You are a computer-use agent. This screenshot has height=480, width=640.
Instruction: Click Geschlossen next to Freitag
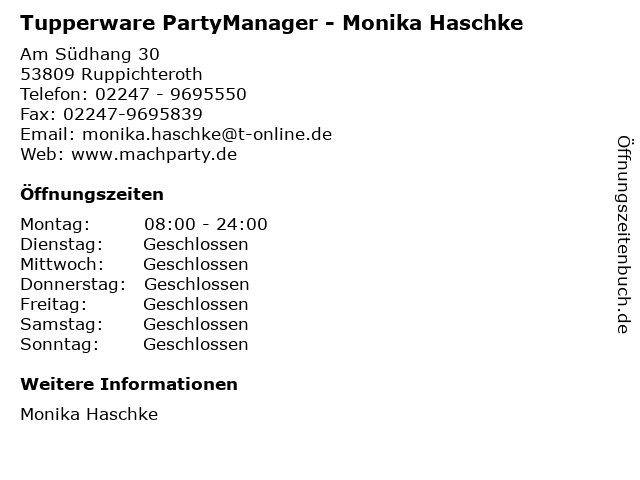pos(196,304)
